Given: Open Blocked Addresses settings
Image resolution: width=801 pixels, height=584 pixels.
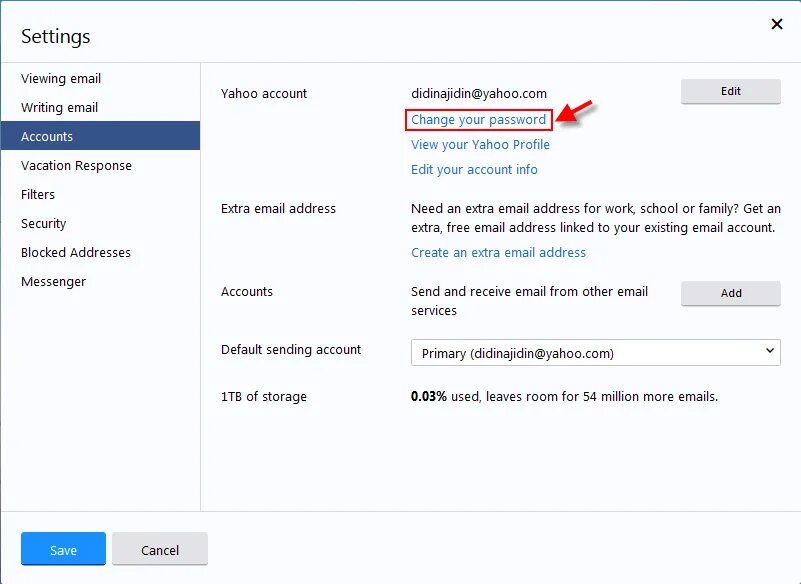Looking at the screenshot, I should click(x=100, y=252).
